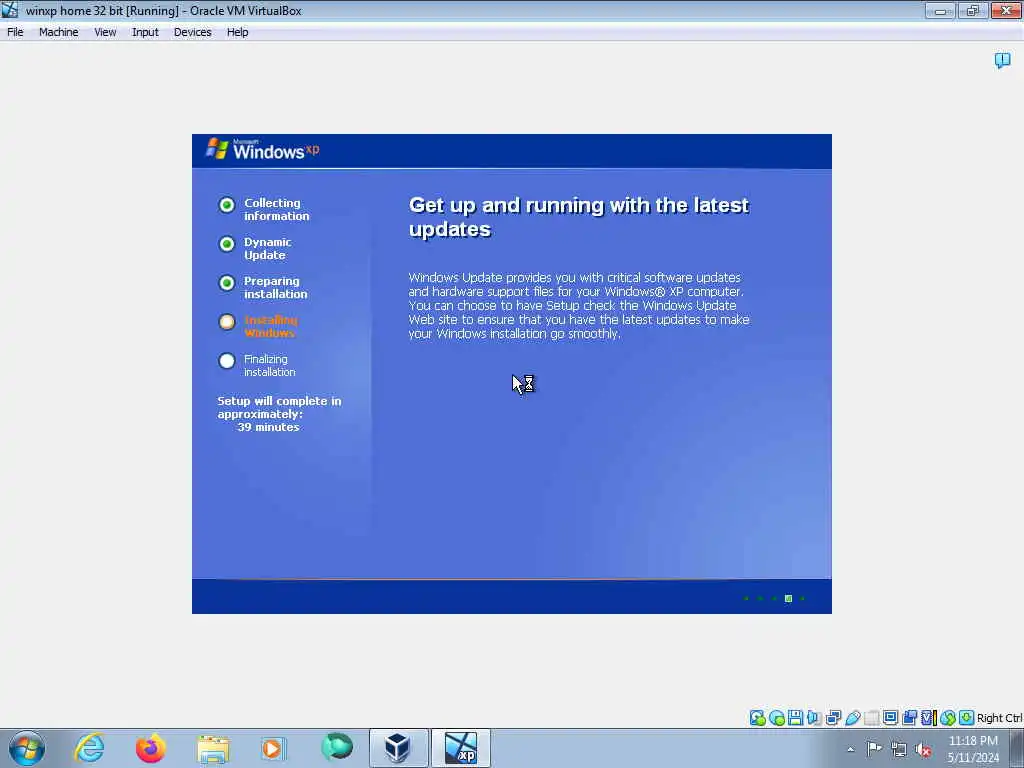Click the optical disk status icon

[777, 718]
